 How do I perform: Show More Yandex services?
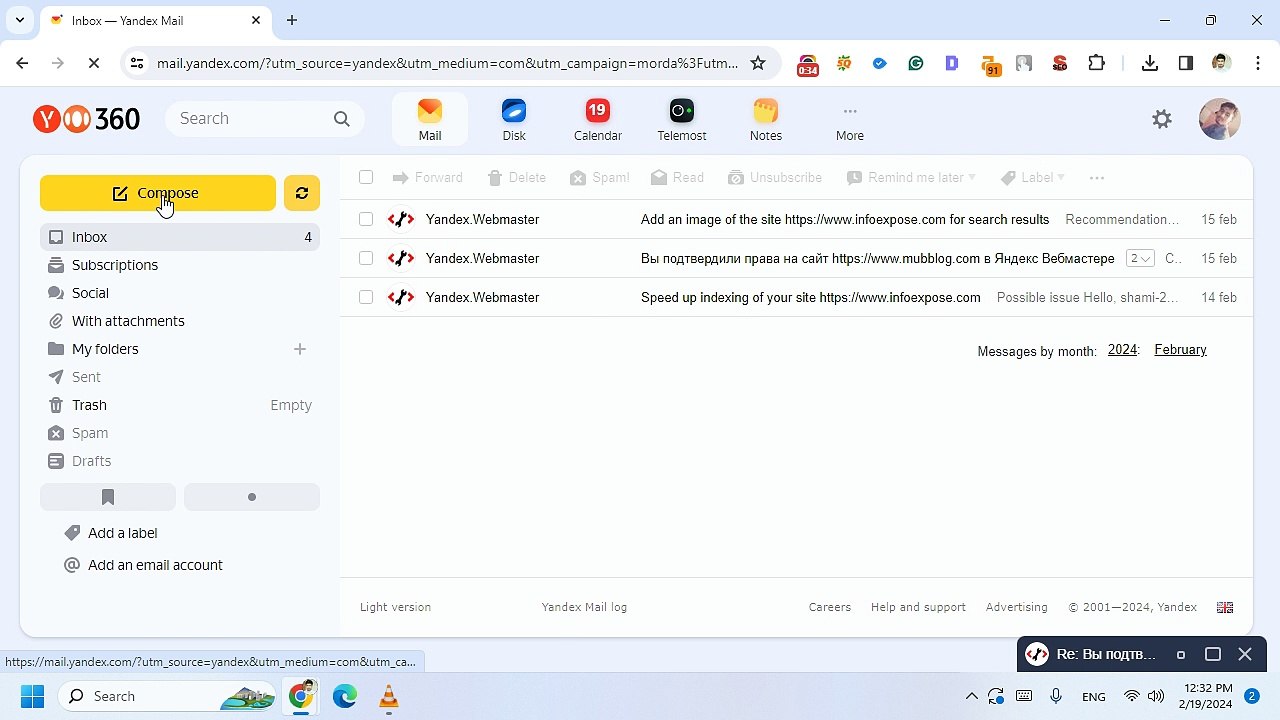pos(850,120)
